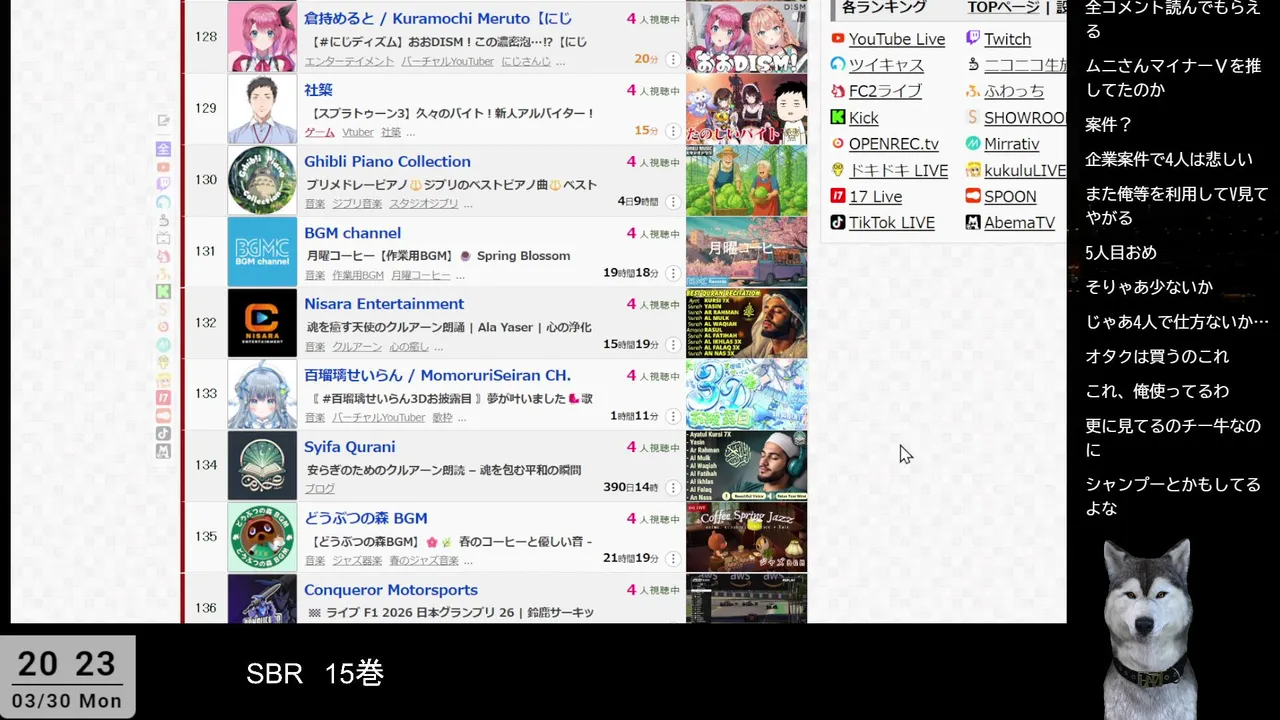1280x720 pixels.
Task: Click the YouTube logo beside YouTube Live link
Action: (x=838, y=39)
